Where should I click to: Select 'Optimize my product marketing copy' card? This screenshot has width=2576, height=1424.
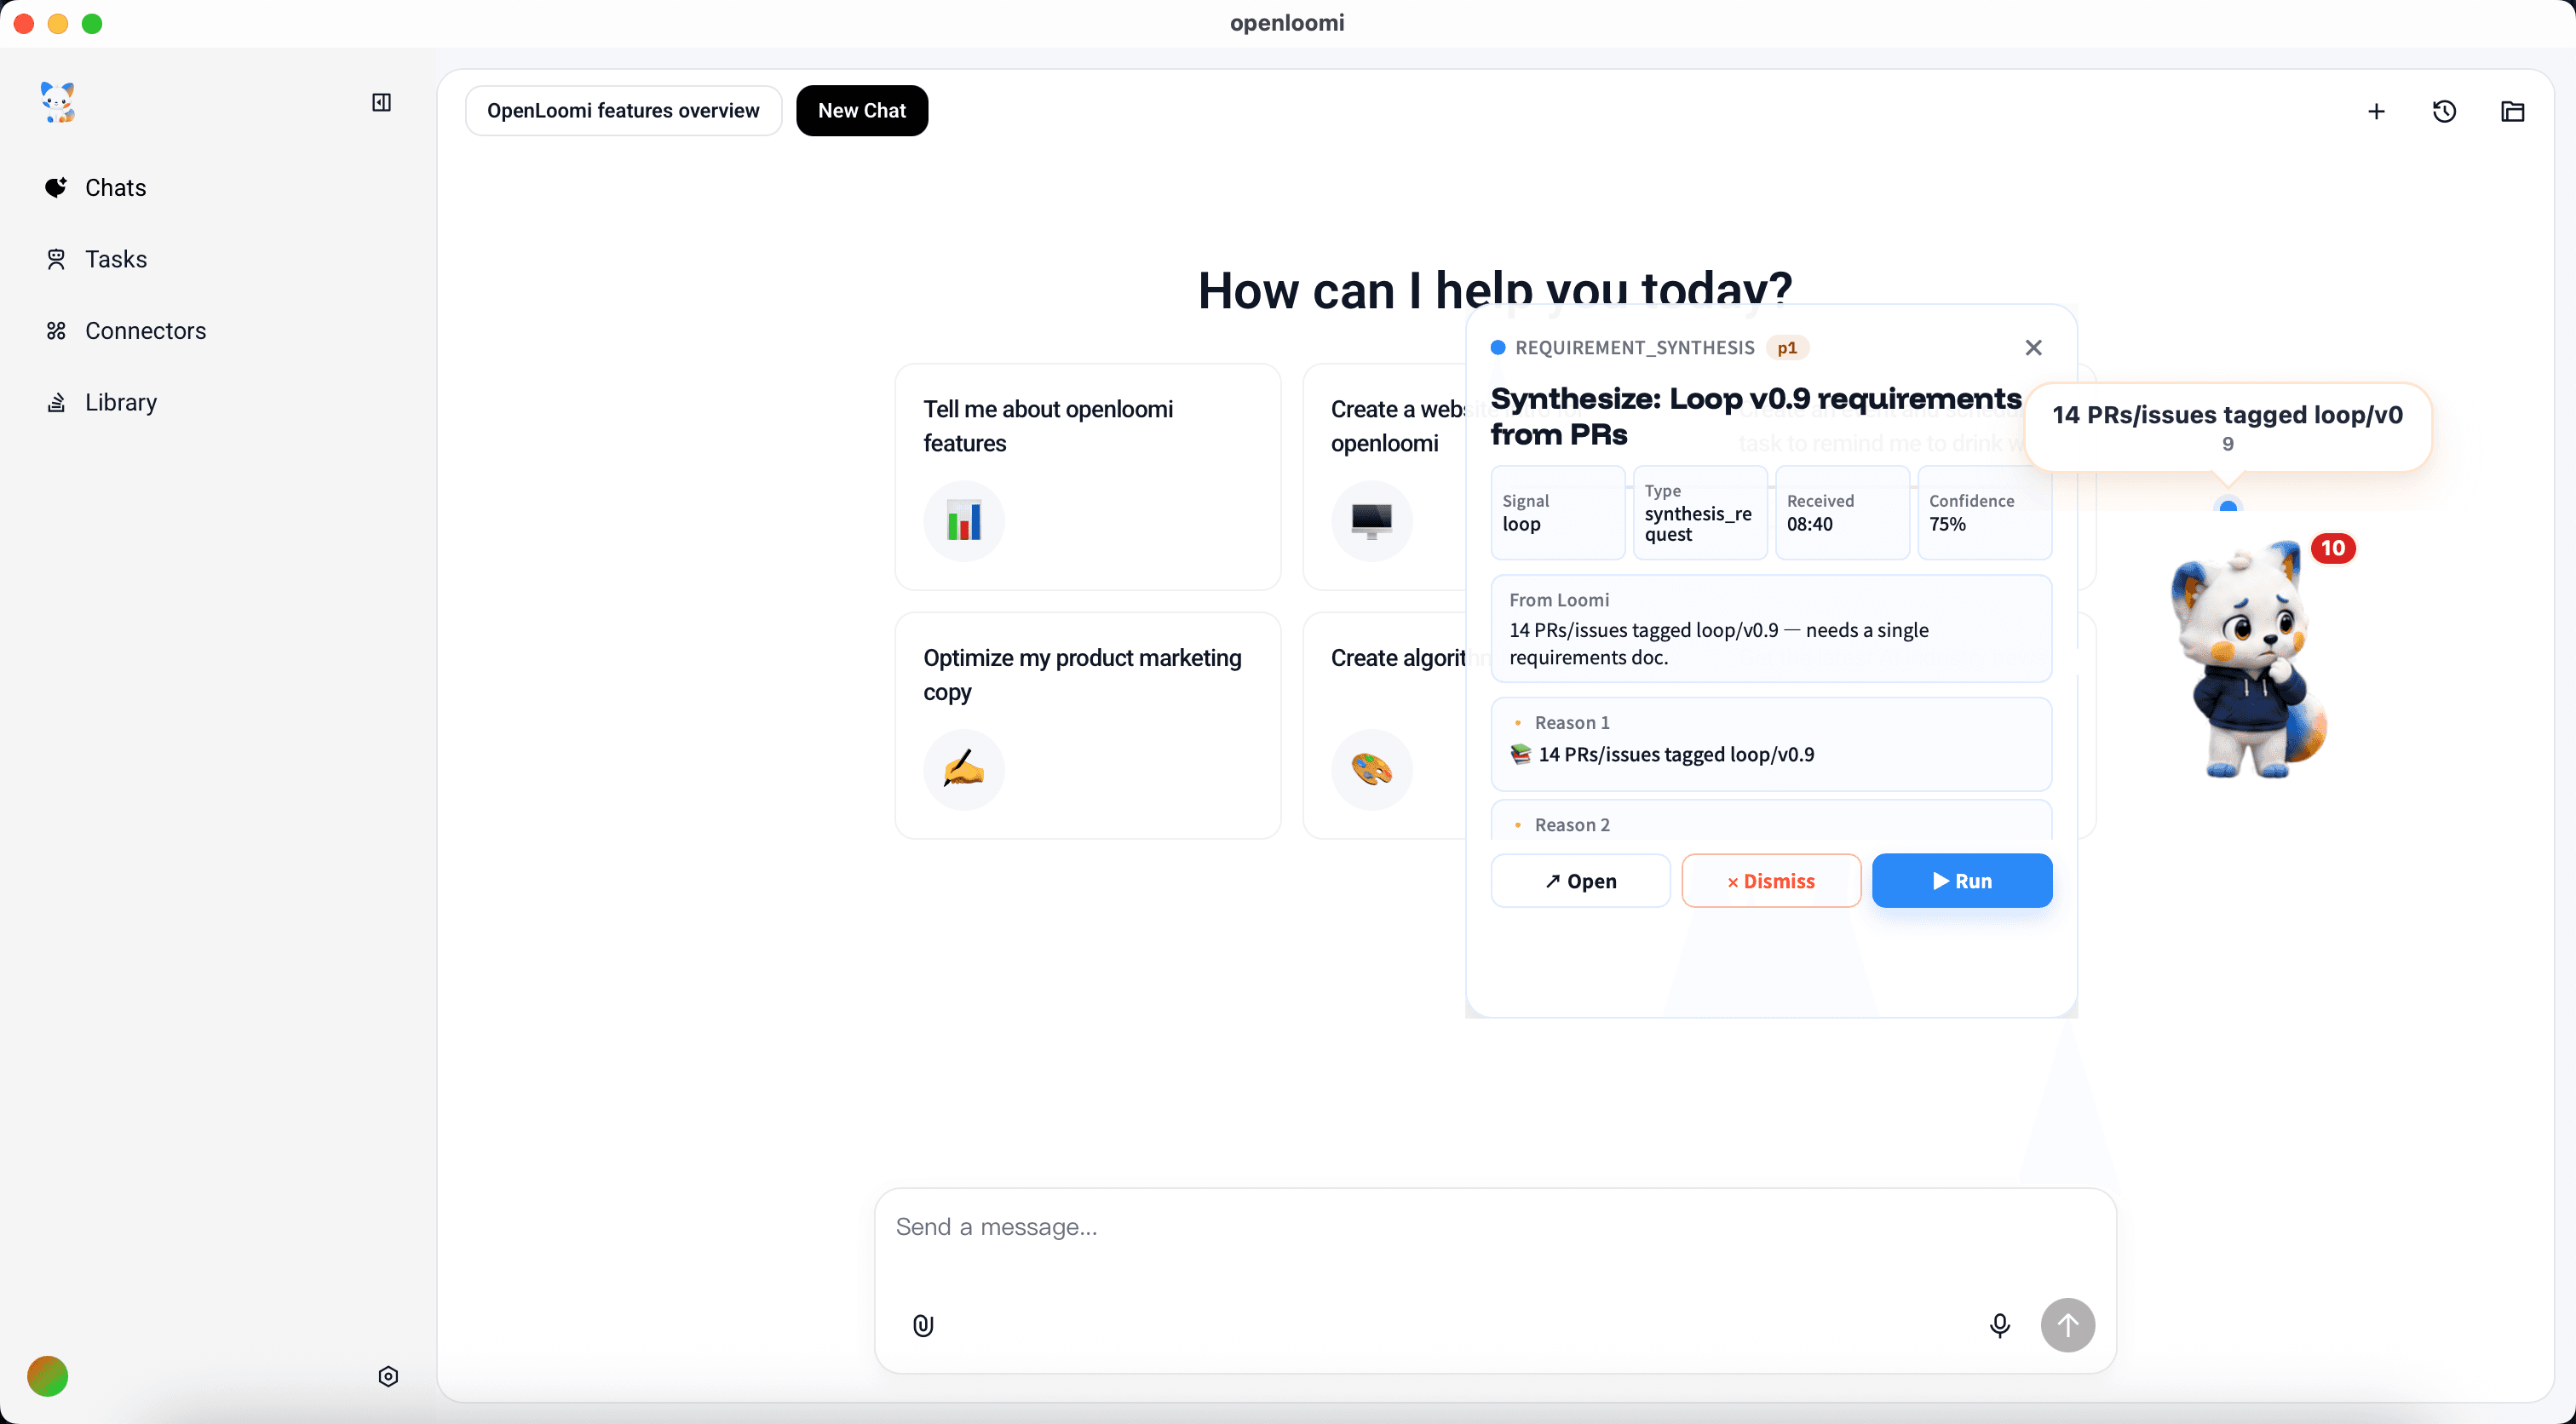pos(1088,726)
